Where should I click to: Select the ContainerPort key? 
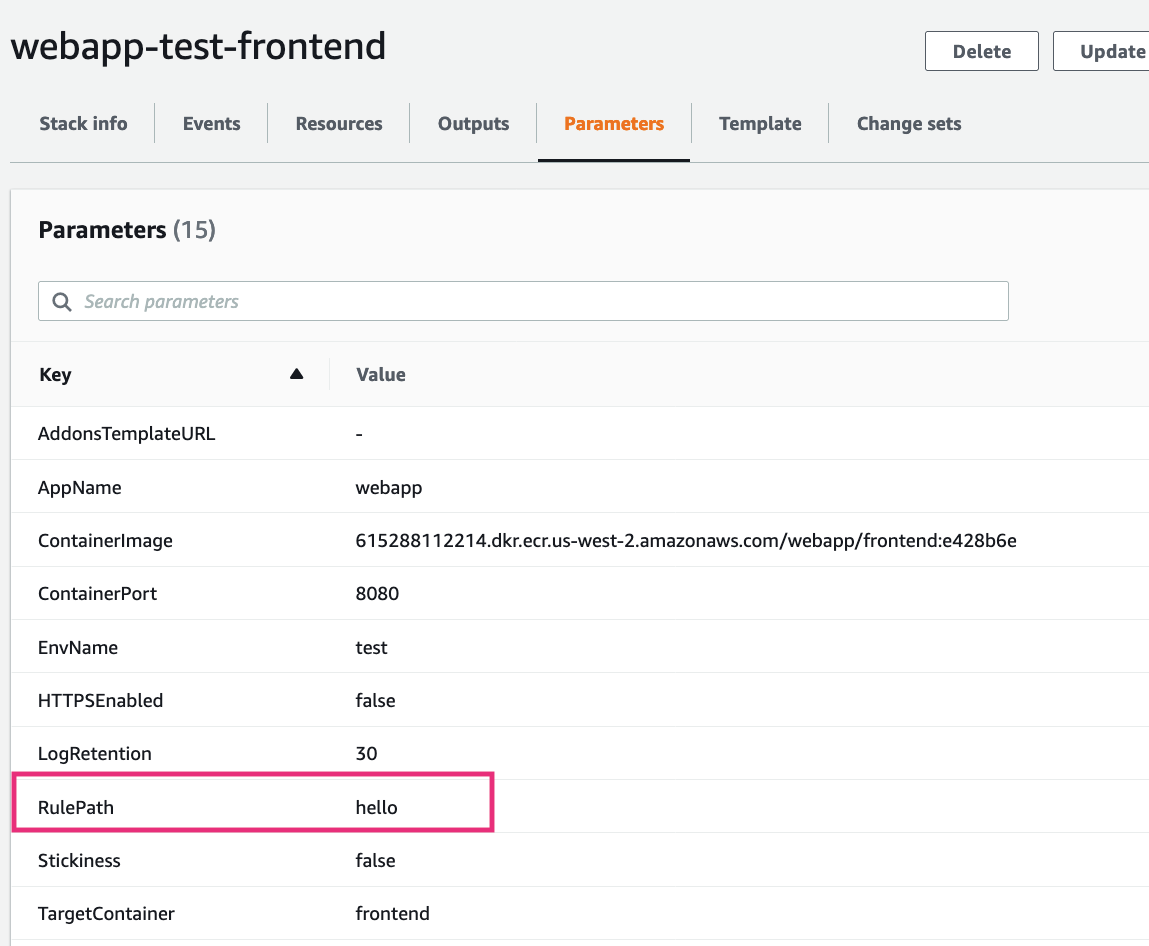click(97, 594)
